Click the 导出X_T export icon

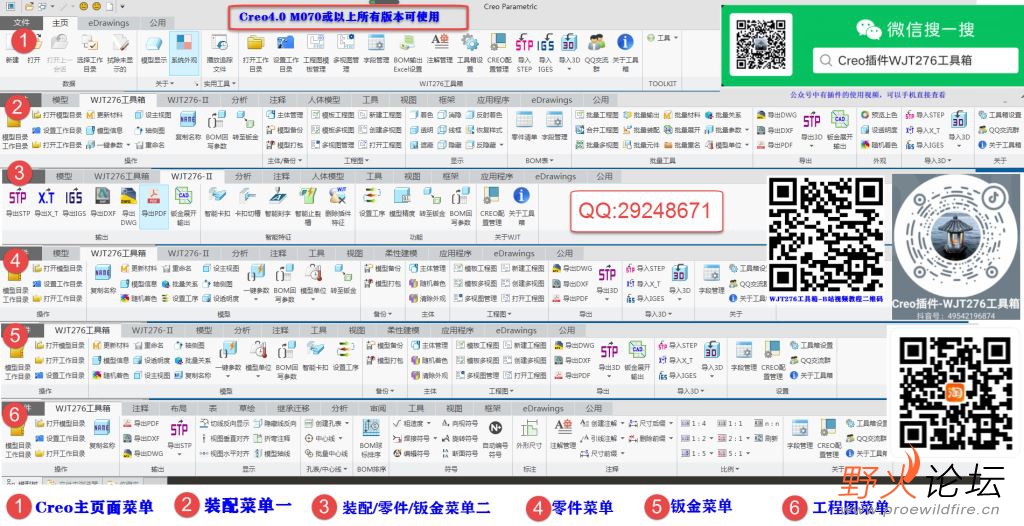point(46,201)
